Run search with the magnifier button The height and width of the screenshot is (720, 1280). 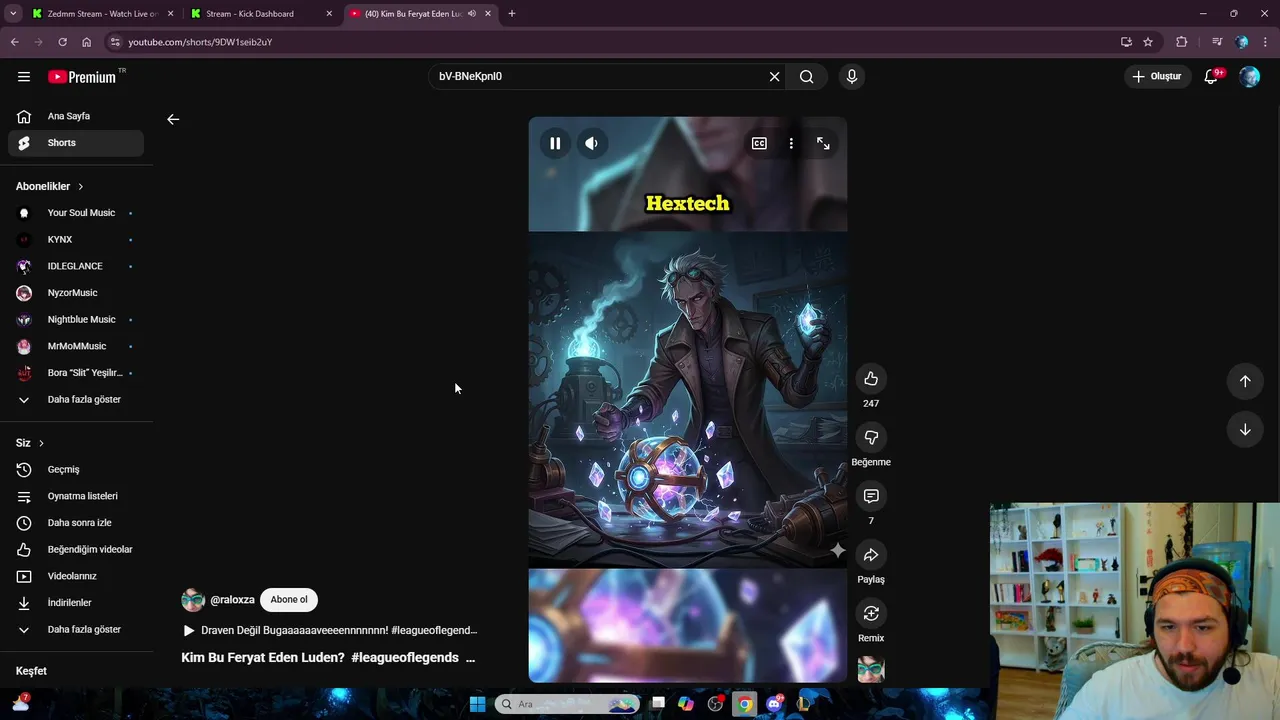(806, 76)
